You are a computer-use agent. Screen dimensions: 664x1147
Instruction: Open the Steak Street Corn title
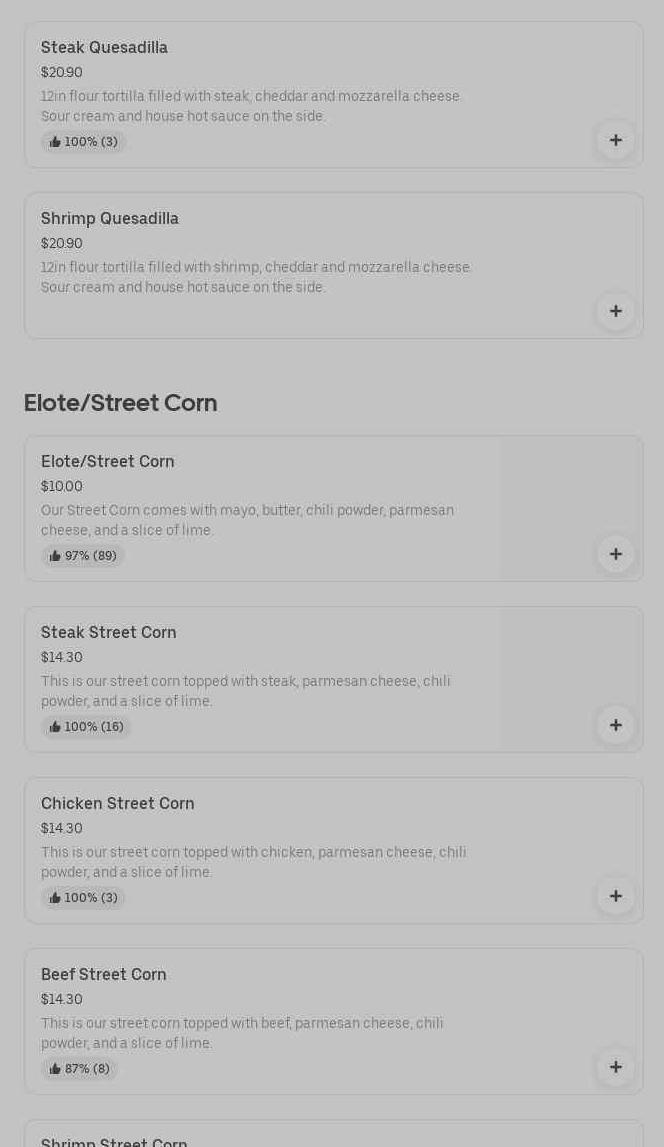(x=109, y=632)
